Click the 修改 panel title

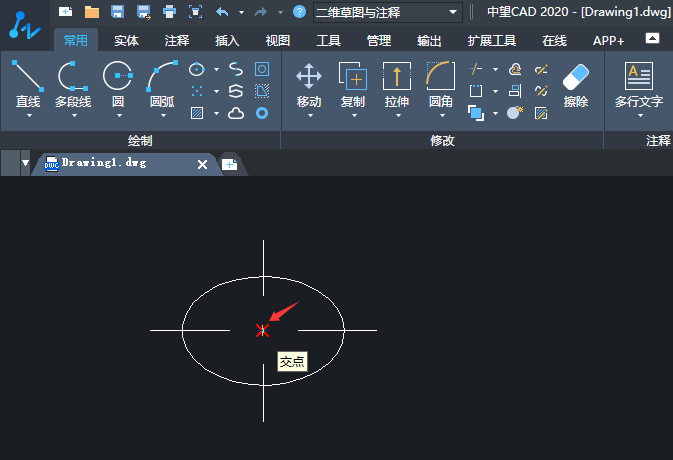coord(443,140)
